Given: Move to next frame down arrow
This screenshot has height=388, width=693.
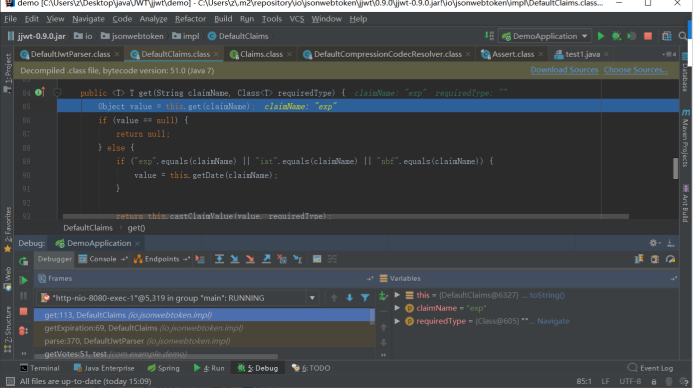Looking at the screenshot, I should pyautogui.click(x=350, y=298).
